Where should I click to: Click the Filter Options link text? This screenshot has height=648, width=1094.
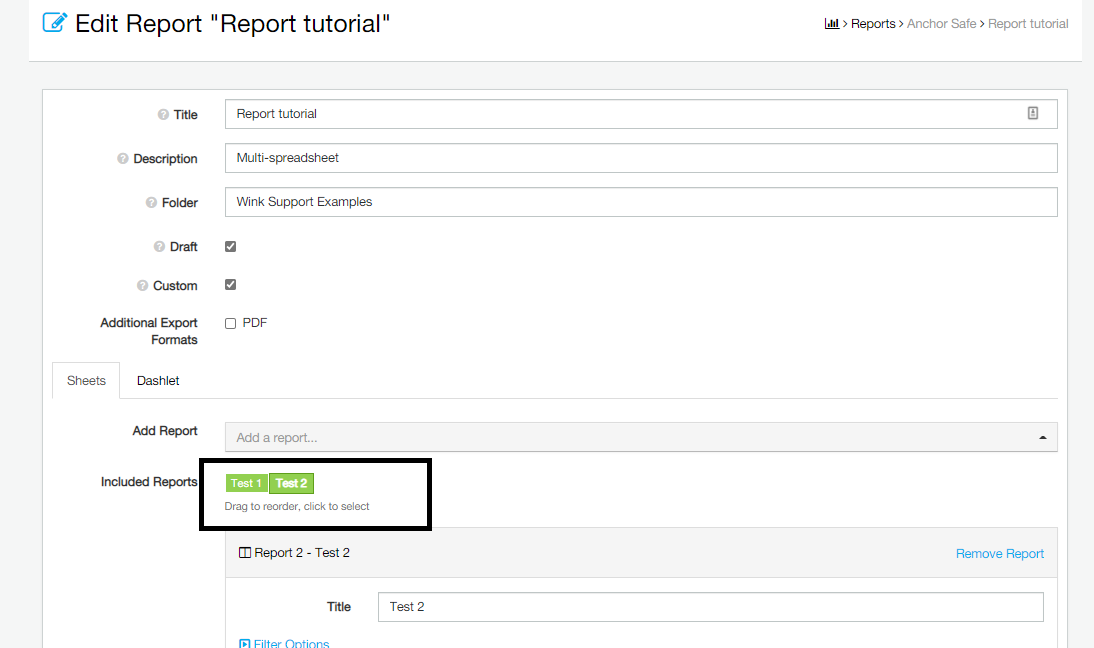(x=292, y=643)
